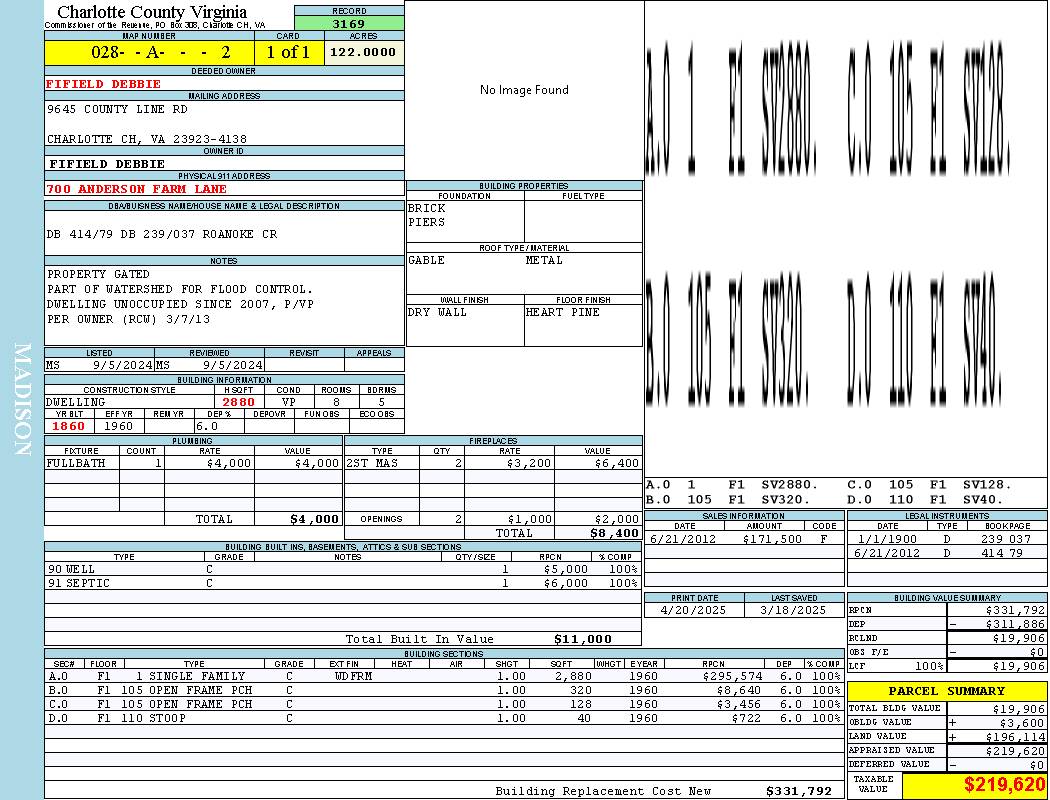Click effective year 1960 in building information
The image size is (1050, 800).
tap(119, 426)
